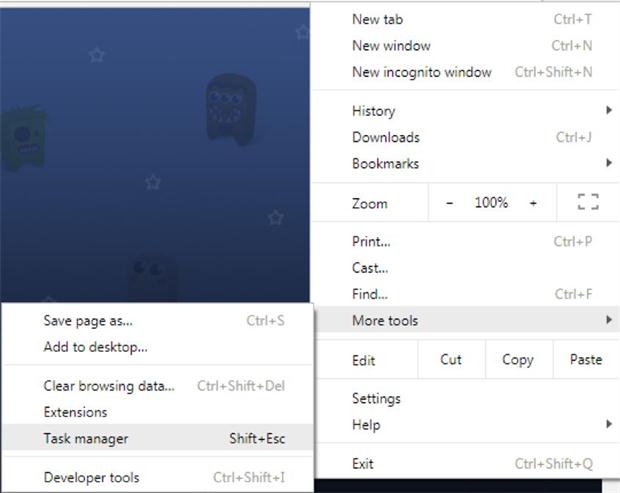Click the fullscreen icon in Zoom row

tap(588, 202)
